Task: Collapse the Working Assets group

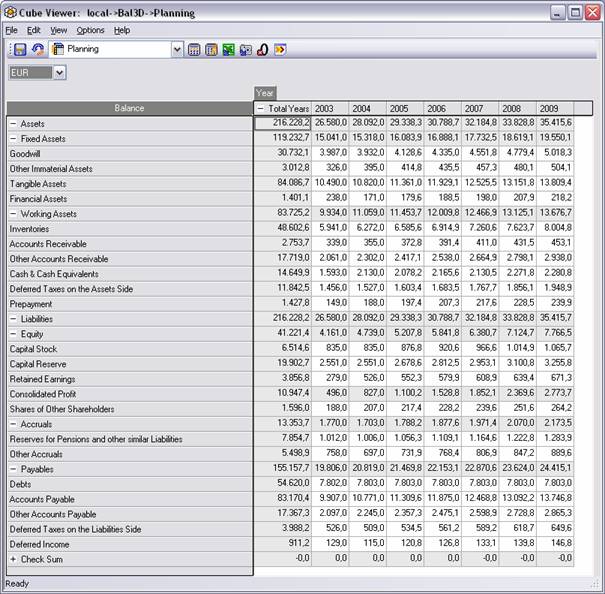Action: (x=13, y=214)
